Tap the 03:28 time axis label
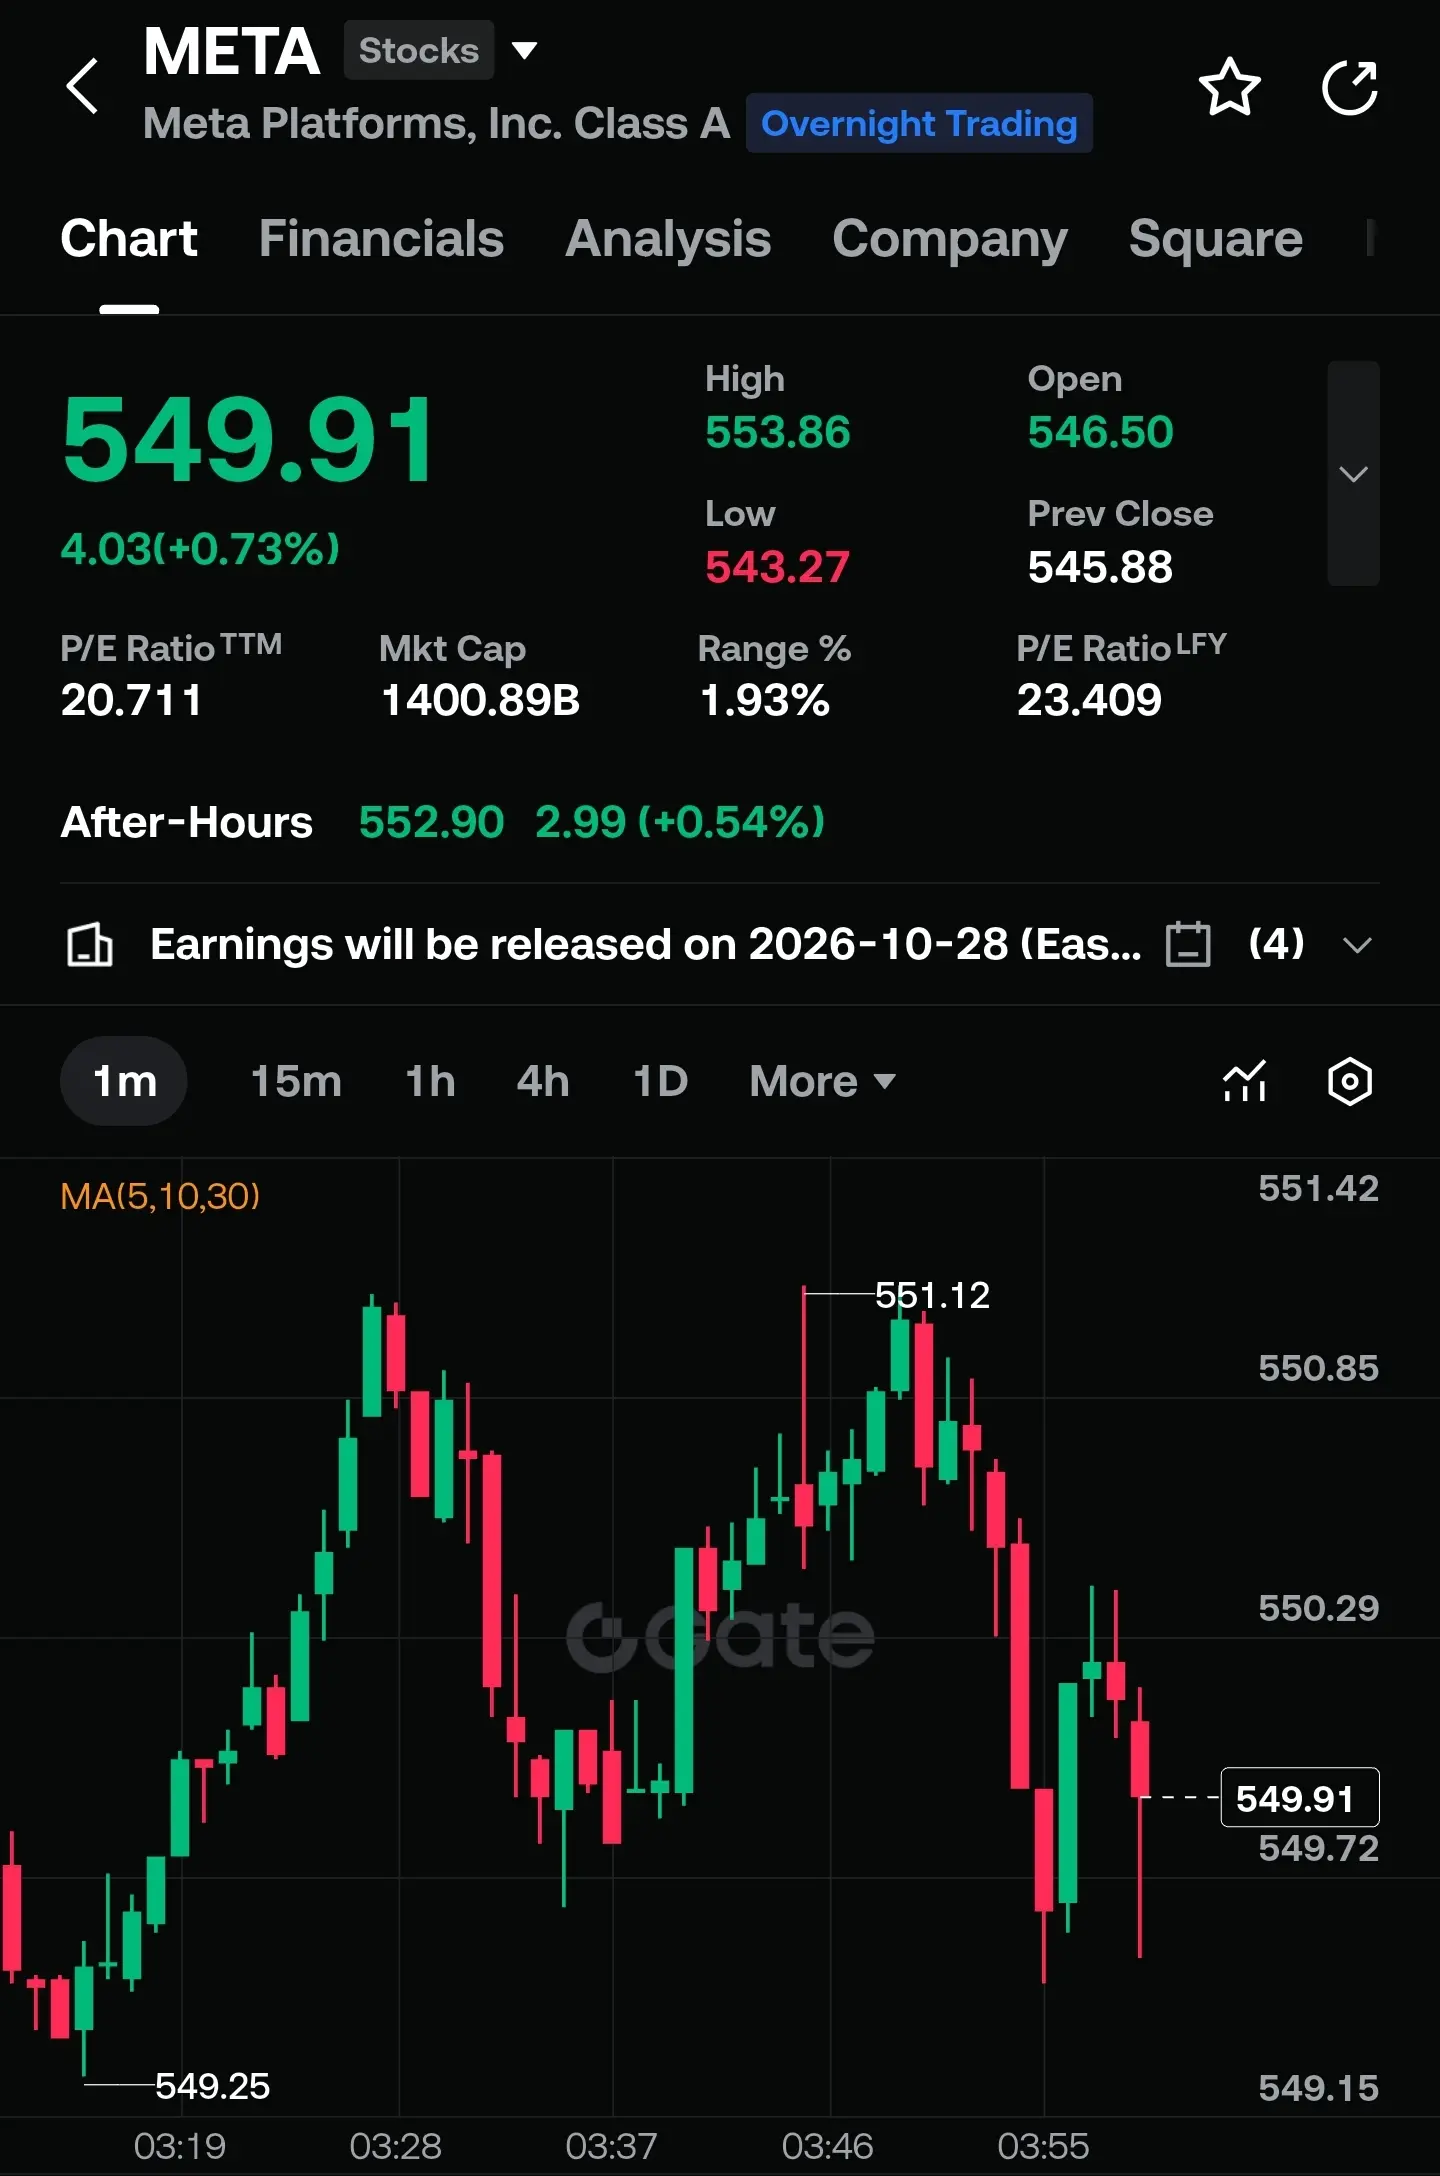 point(395,2146)
